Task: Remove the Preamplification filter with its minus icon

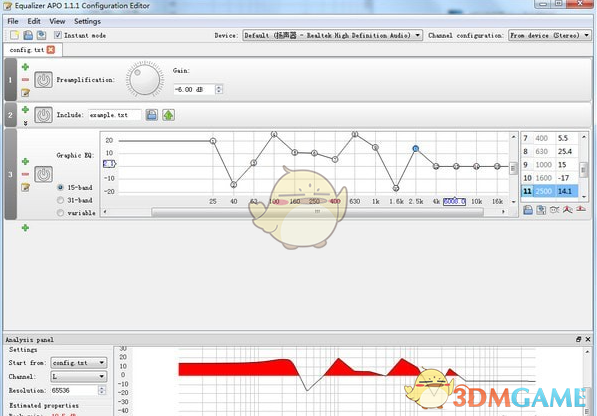Action: (25, 80)
